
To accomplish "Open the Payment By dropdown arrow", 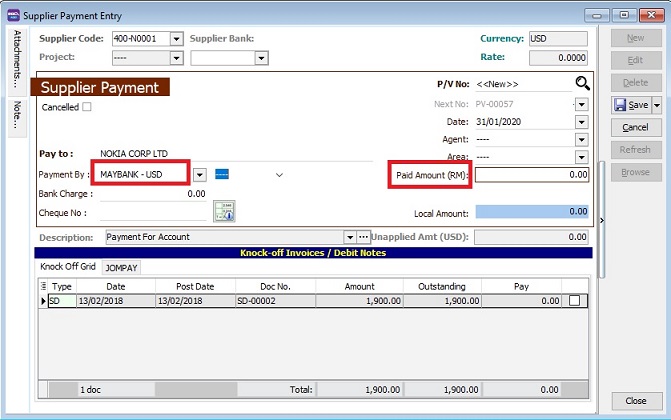I will pyautogui.click(x=200, y=175).
